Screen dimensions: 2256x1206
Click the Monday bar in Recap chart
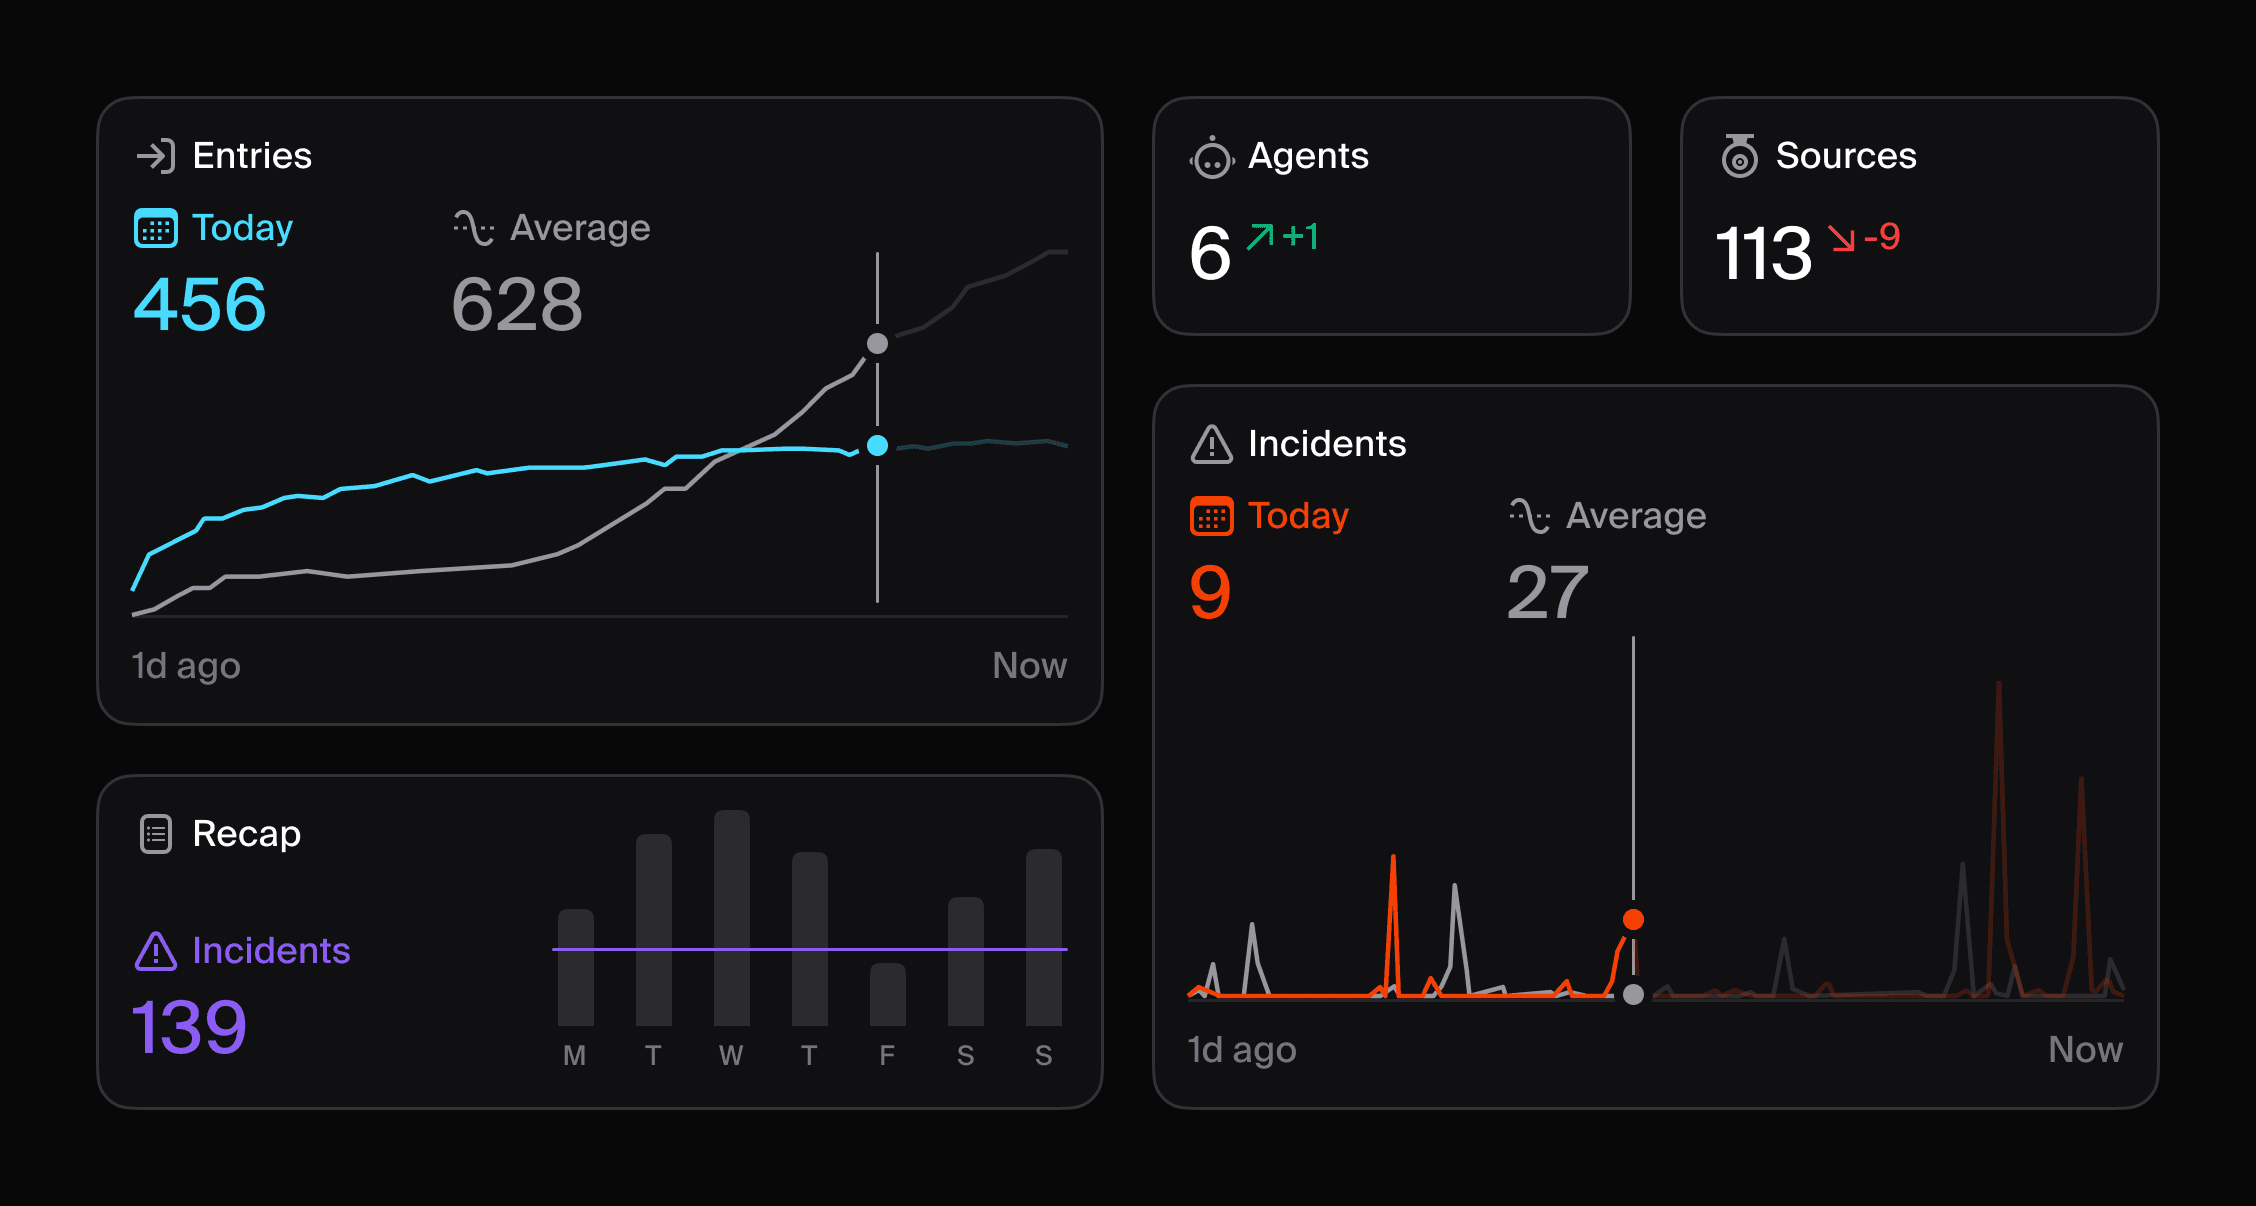[575, 967]
